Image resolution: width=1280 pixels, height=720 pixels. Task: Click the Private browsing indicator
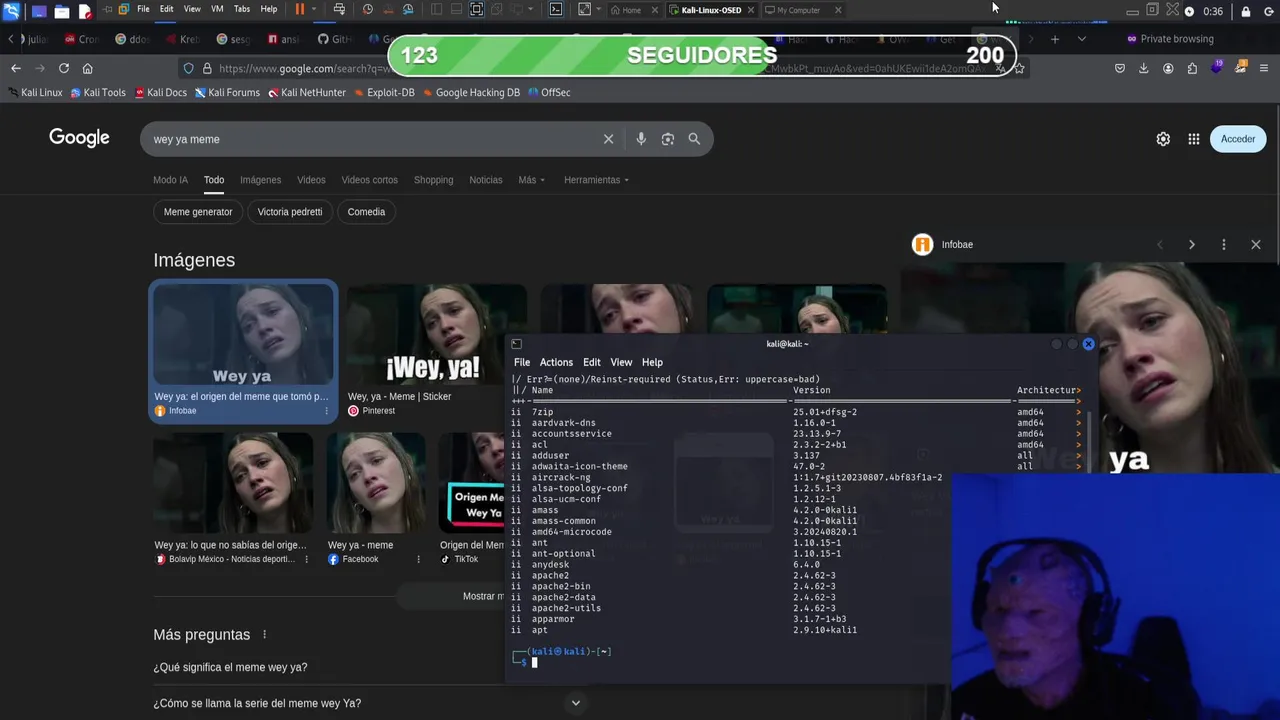tap(1170, 39)
